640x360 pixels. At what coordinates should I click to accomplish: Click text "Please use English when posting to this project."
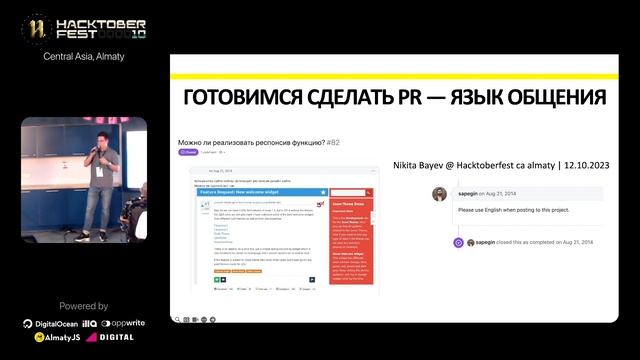click(513, 210)
